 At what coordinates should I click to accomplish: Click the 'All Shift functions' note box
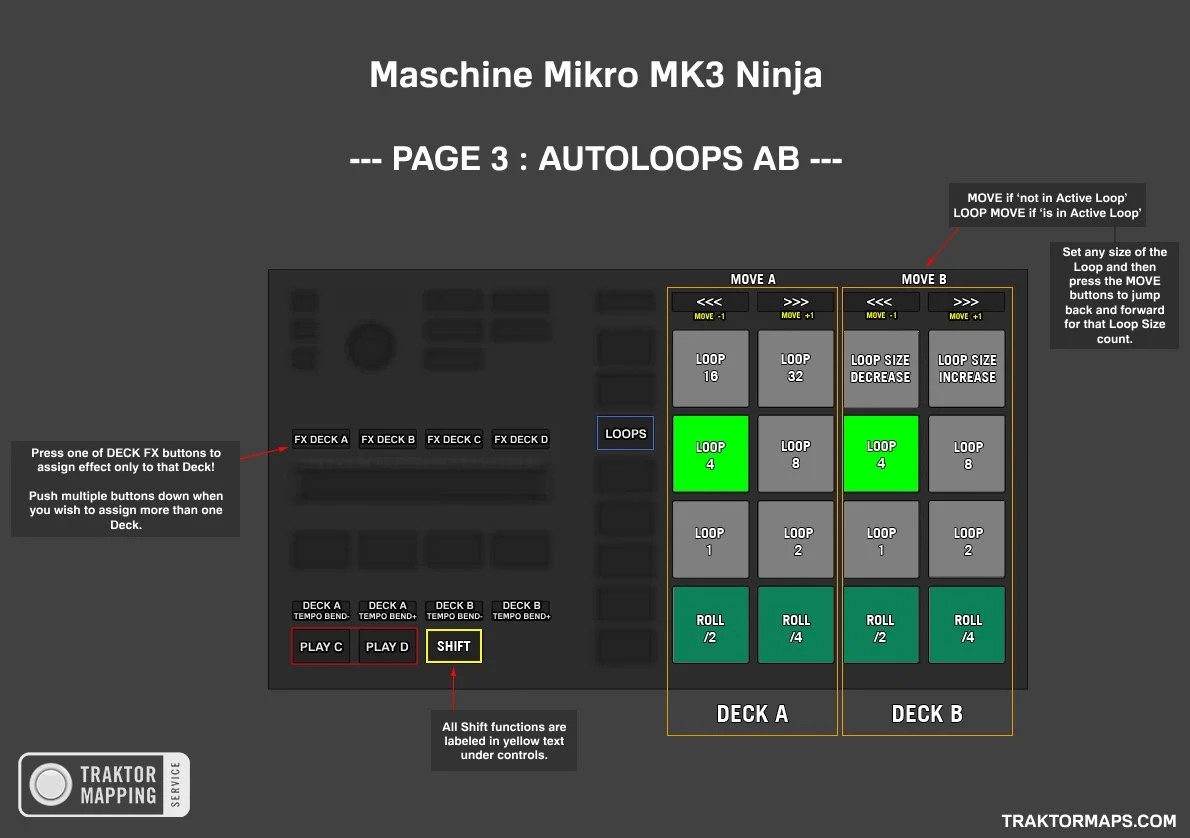(504, 741)
